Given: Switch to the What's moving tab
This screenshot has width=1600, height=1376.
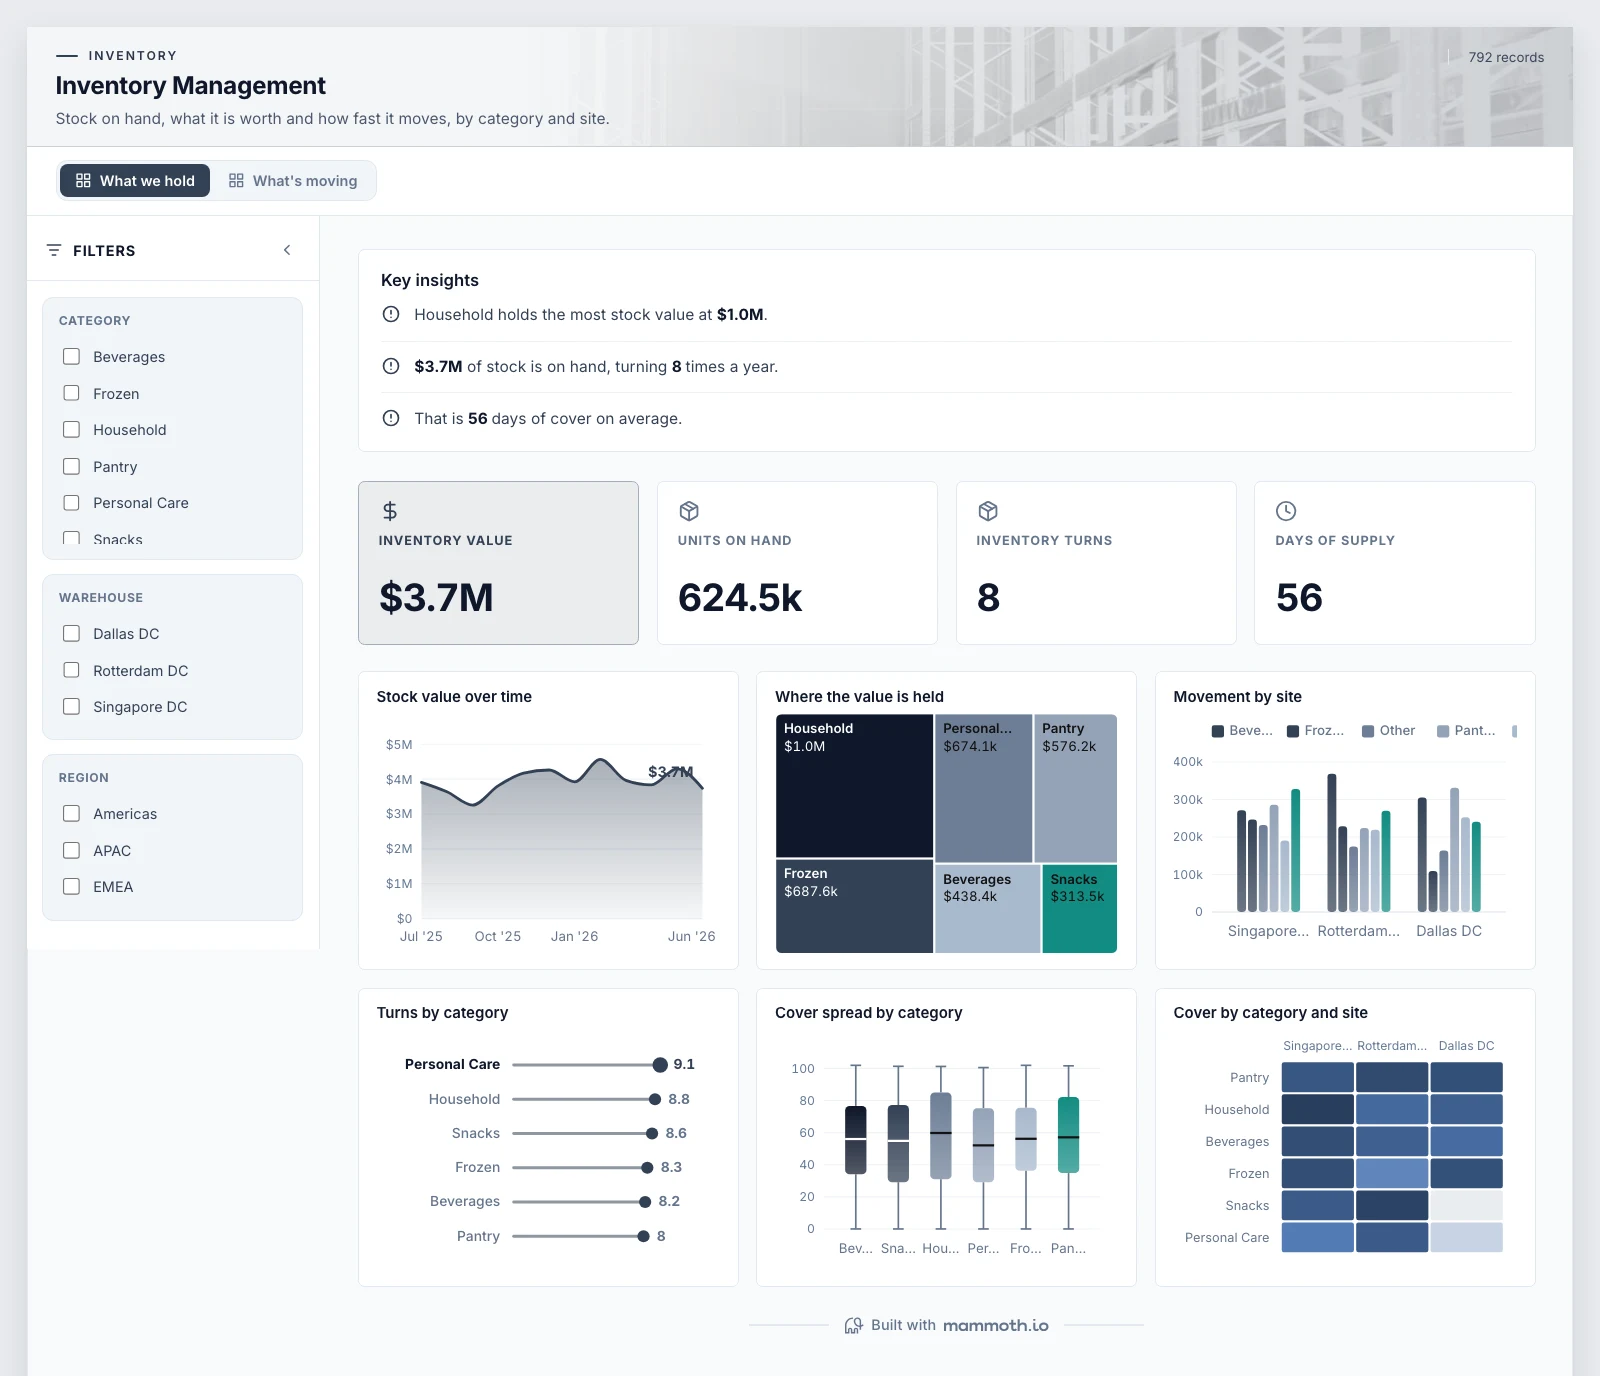Looking at the screenshot, I should click(x=293, y=181).
